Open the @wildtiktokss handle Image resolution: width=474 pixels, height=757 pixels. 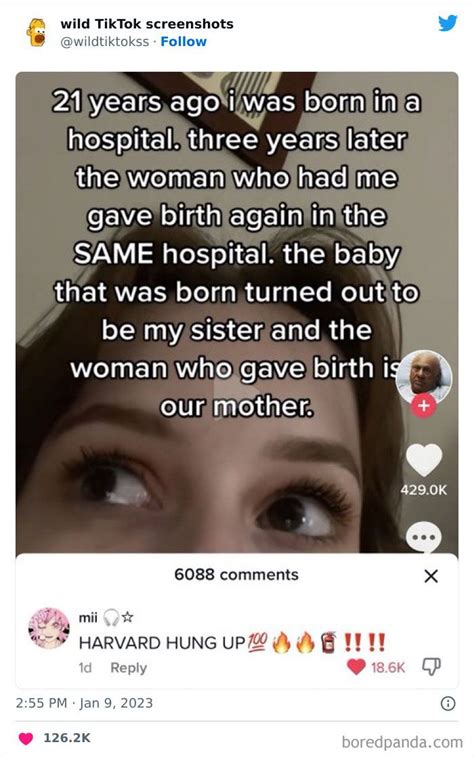click(104, 42)
